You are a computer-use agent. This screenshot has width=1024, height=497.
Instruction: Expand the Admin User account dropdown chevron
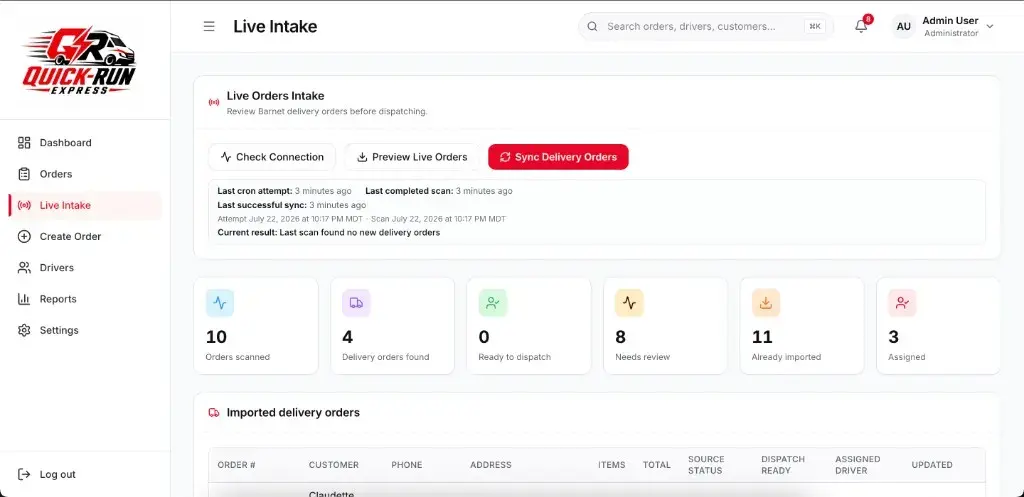[989, 27]
